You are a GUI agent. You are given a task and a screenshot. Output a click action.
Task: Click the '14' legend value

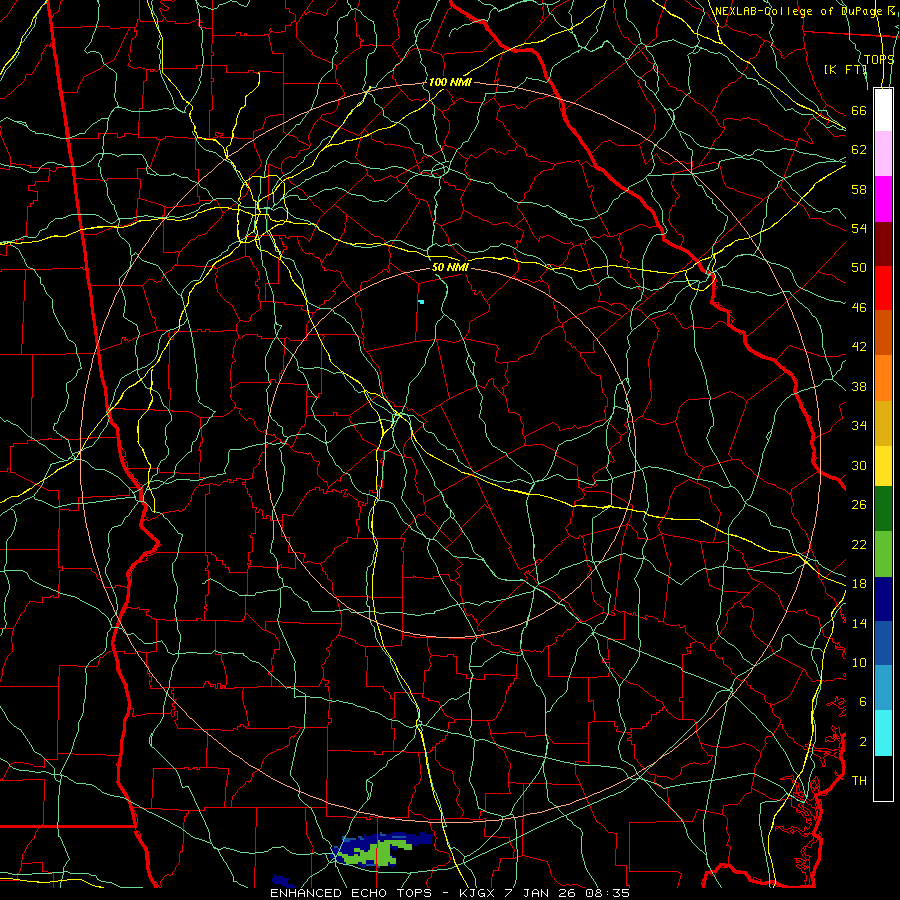tap(859, 623)
